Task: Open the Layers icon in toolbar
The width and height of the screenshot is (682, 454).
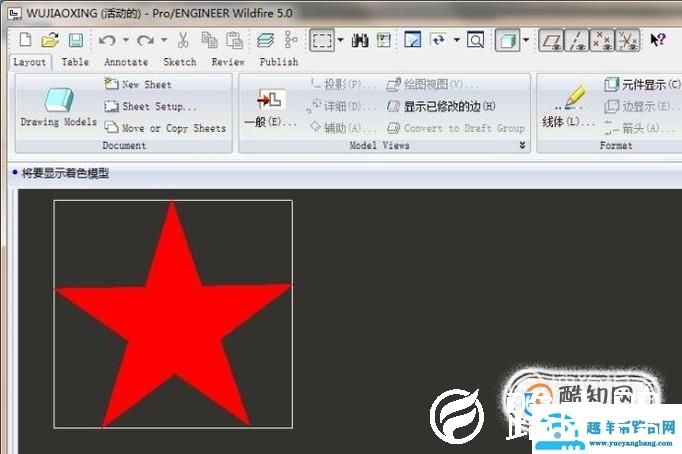Action: click(x=265, y=40)
